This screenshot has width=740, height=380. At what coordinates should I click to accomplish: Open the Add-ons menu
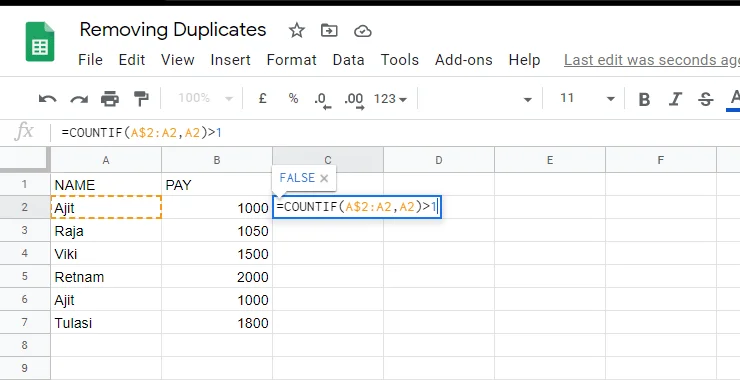(463, 60)
